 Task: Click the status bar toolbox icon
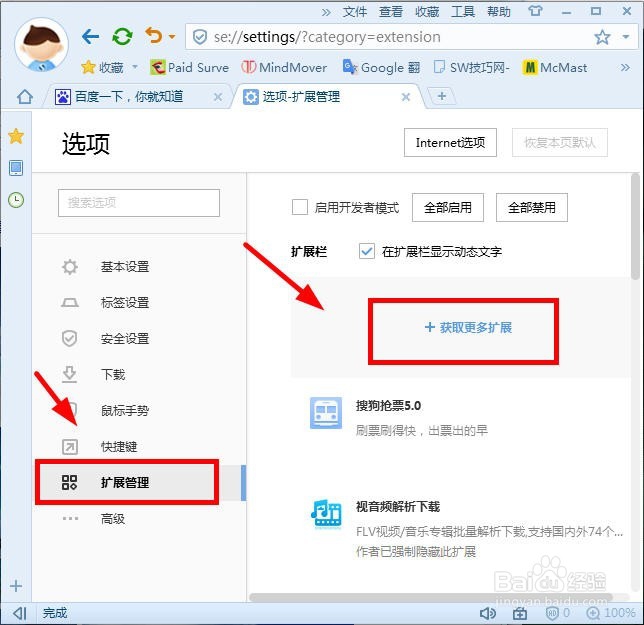[x=520, y=614]
